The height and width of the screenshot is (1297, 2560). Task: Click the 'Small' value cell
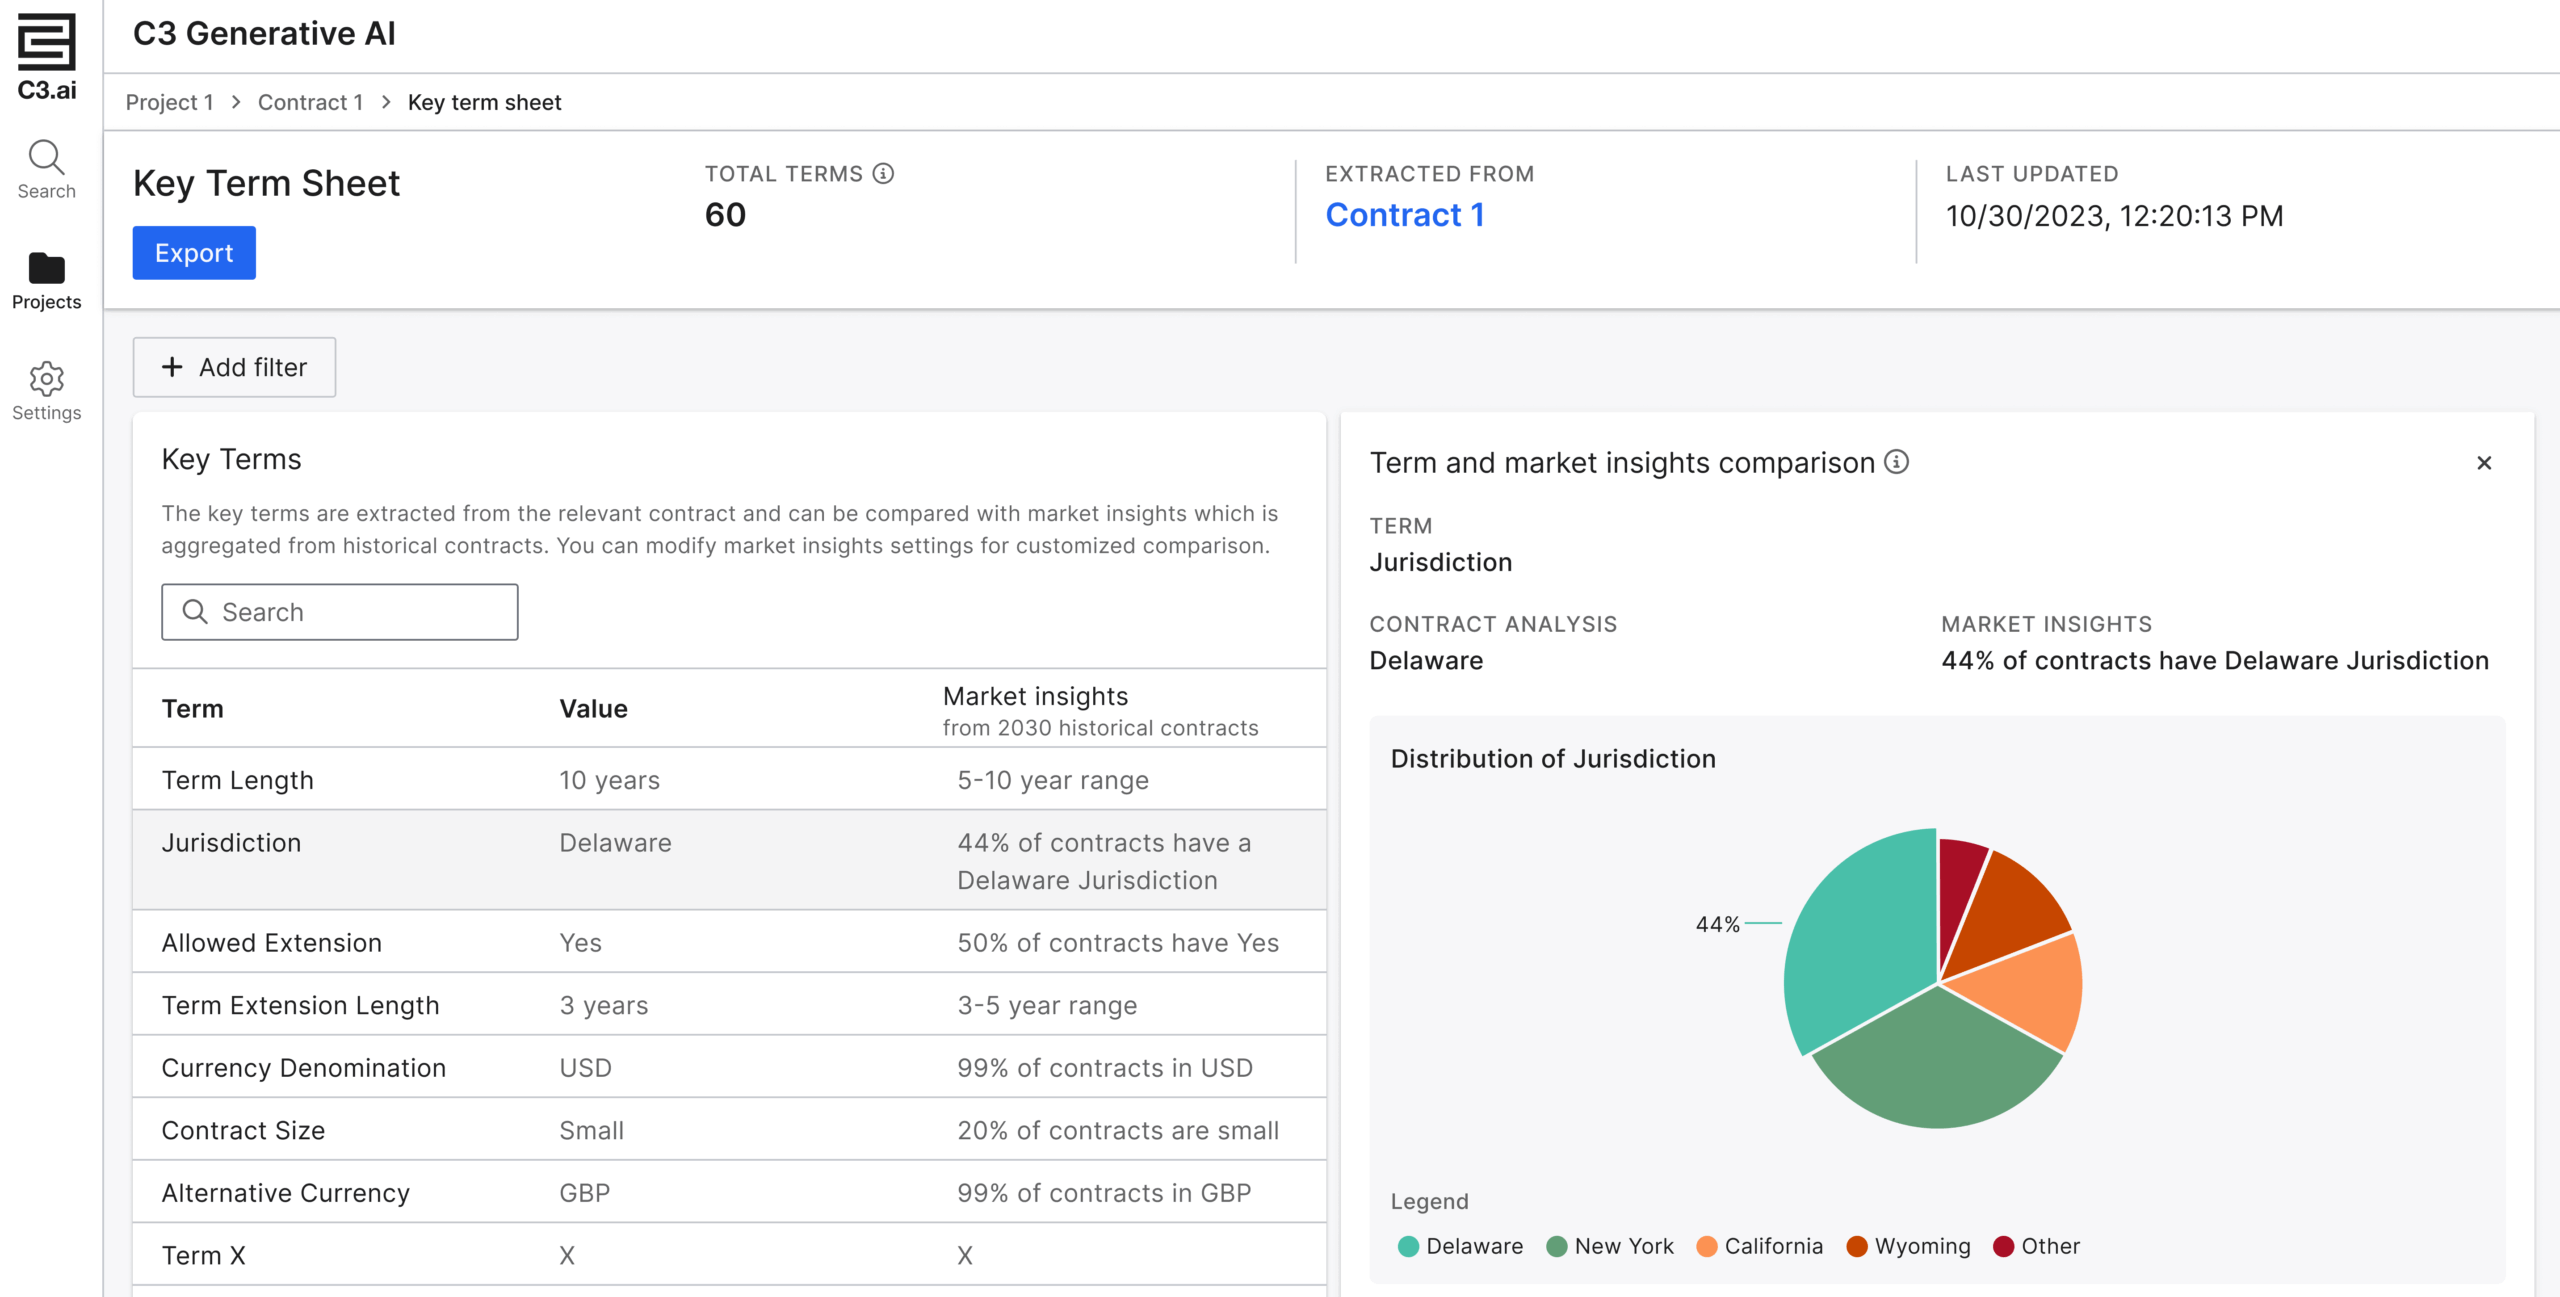pyautogui.click(x=592, y=1130)
